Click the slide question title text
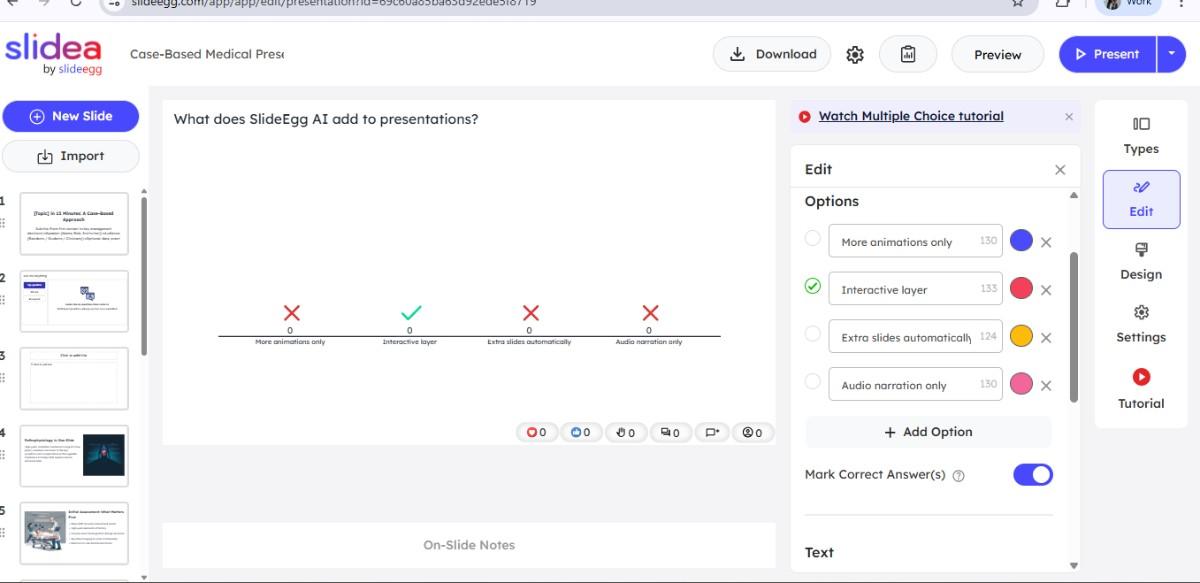This screenshot has height=583, width=1200. [x=326, y=119]
